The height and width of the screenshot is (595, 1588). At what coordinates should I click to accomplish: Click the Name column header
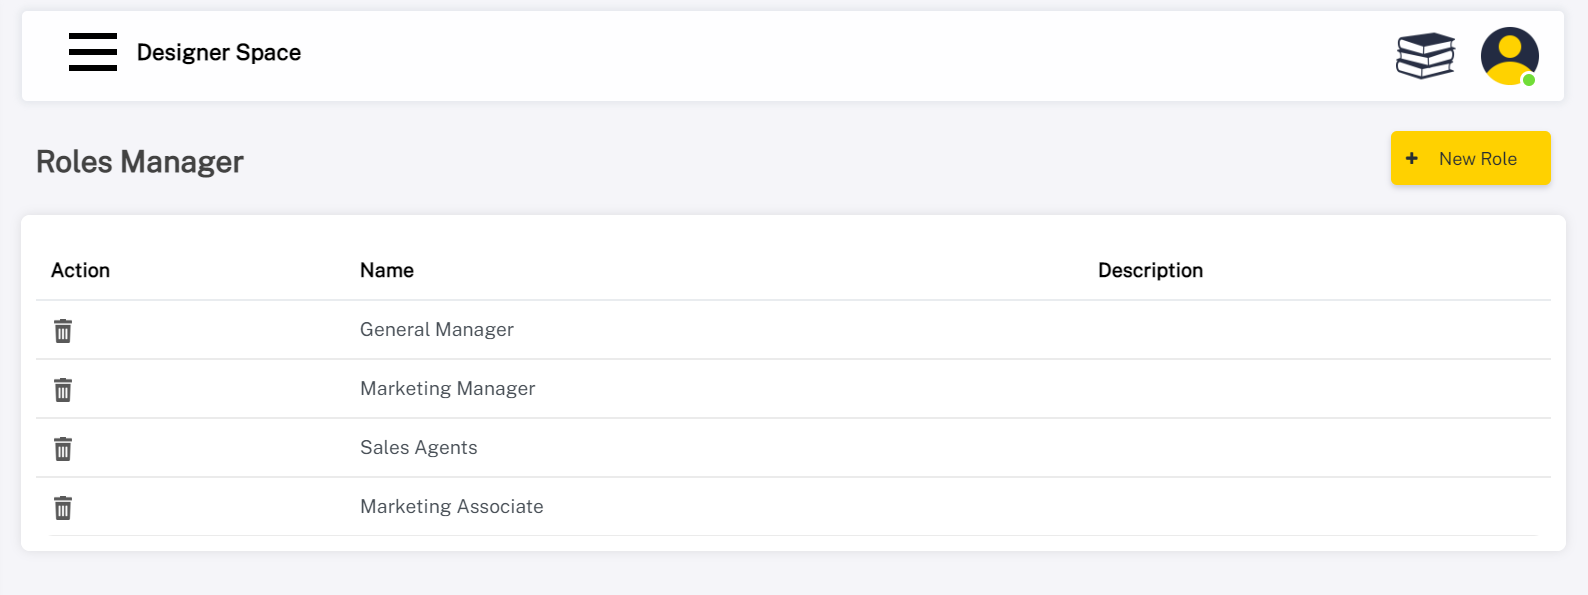[387, 270]
